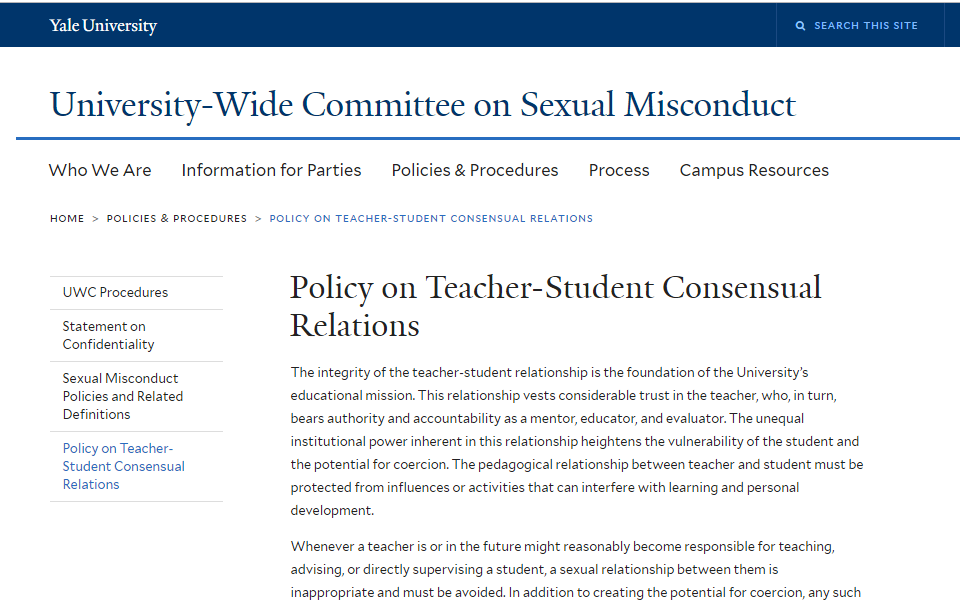The image size is (960, 604).
Task: Open the Who We Are menu
Action: [100, 170]
